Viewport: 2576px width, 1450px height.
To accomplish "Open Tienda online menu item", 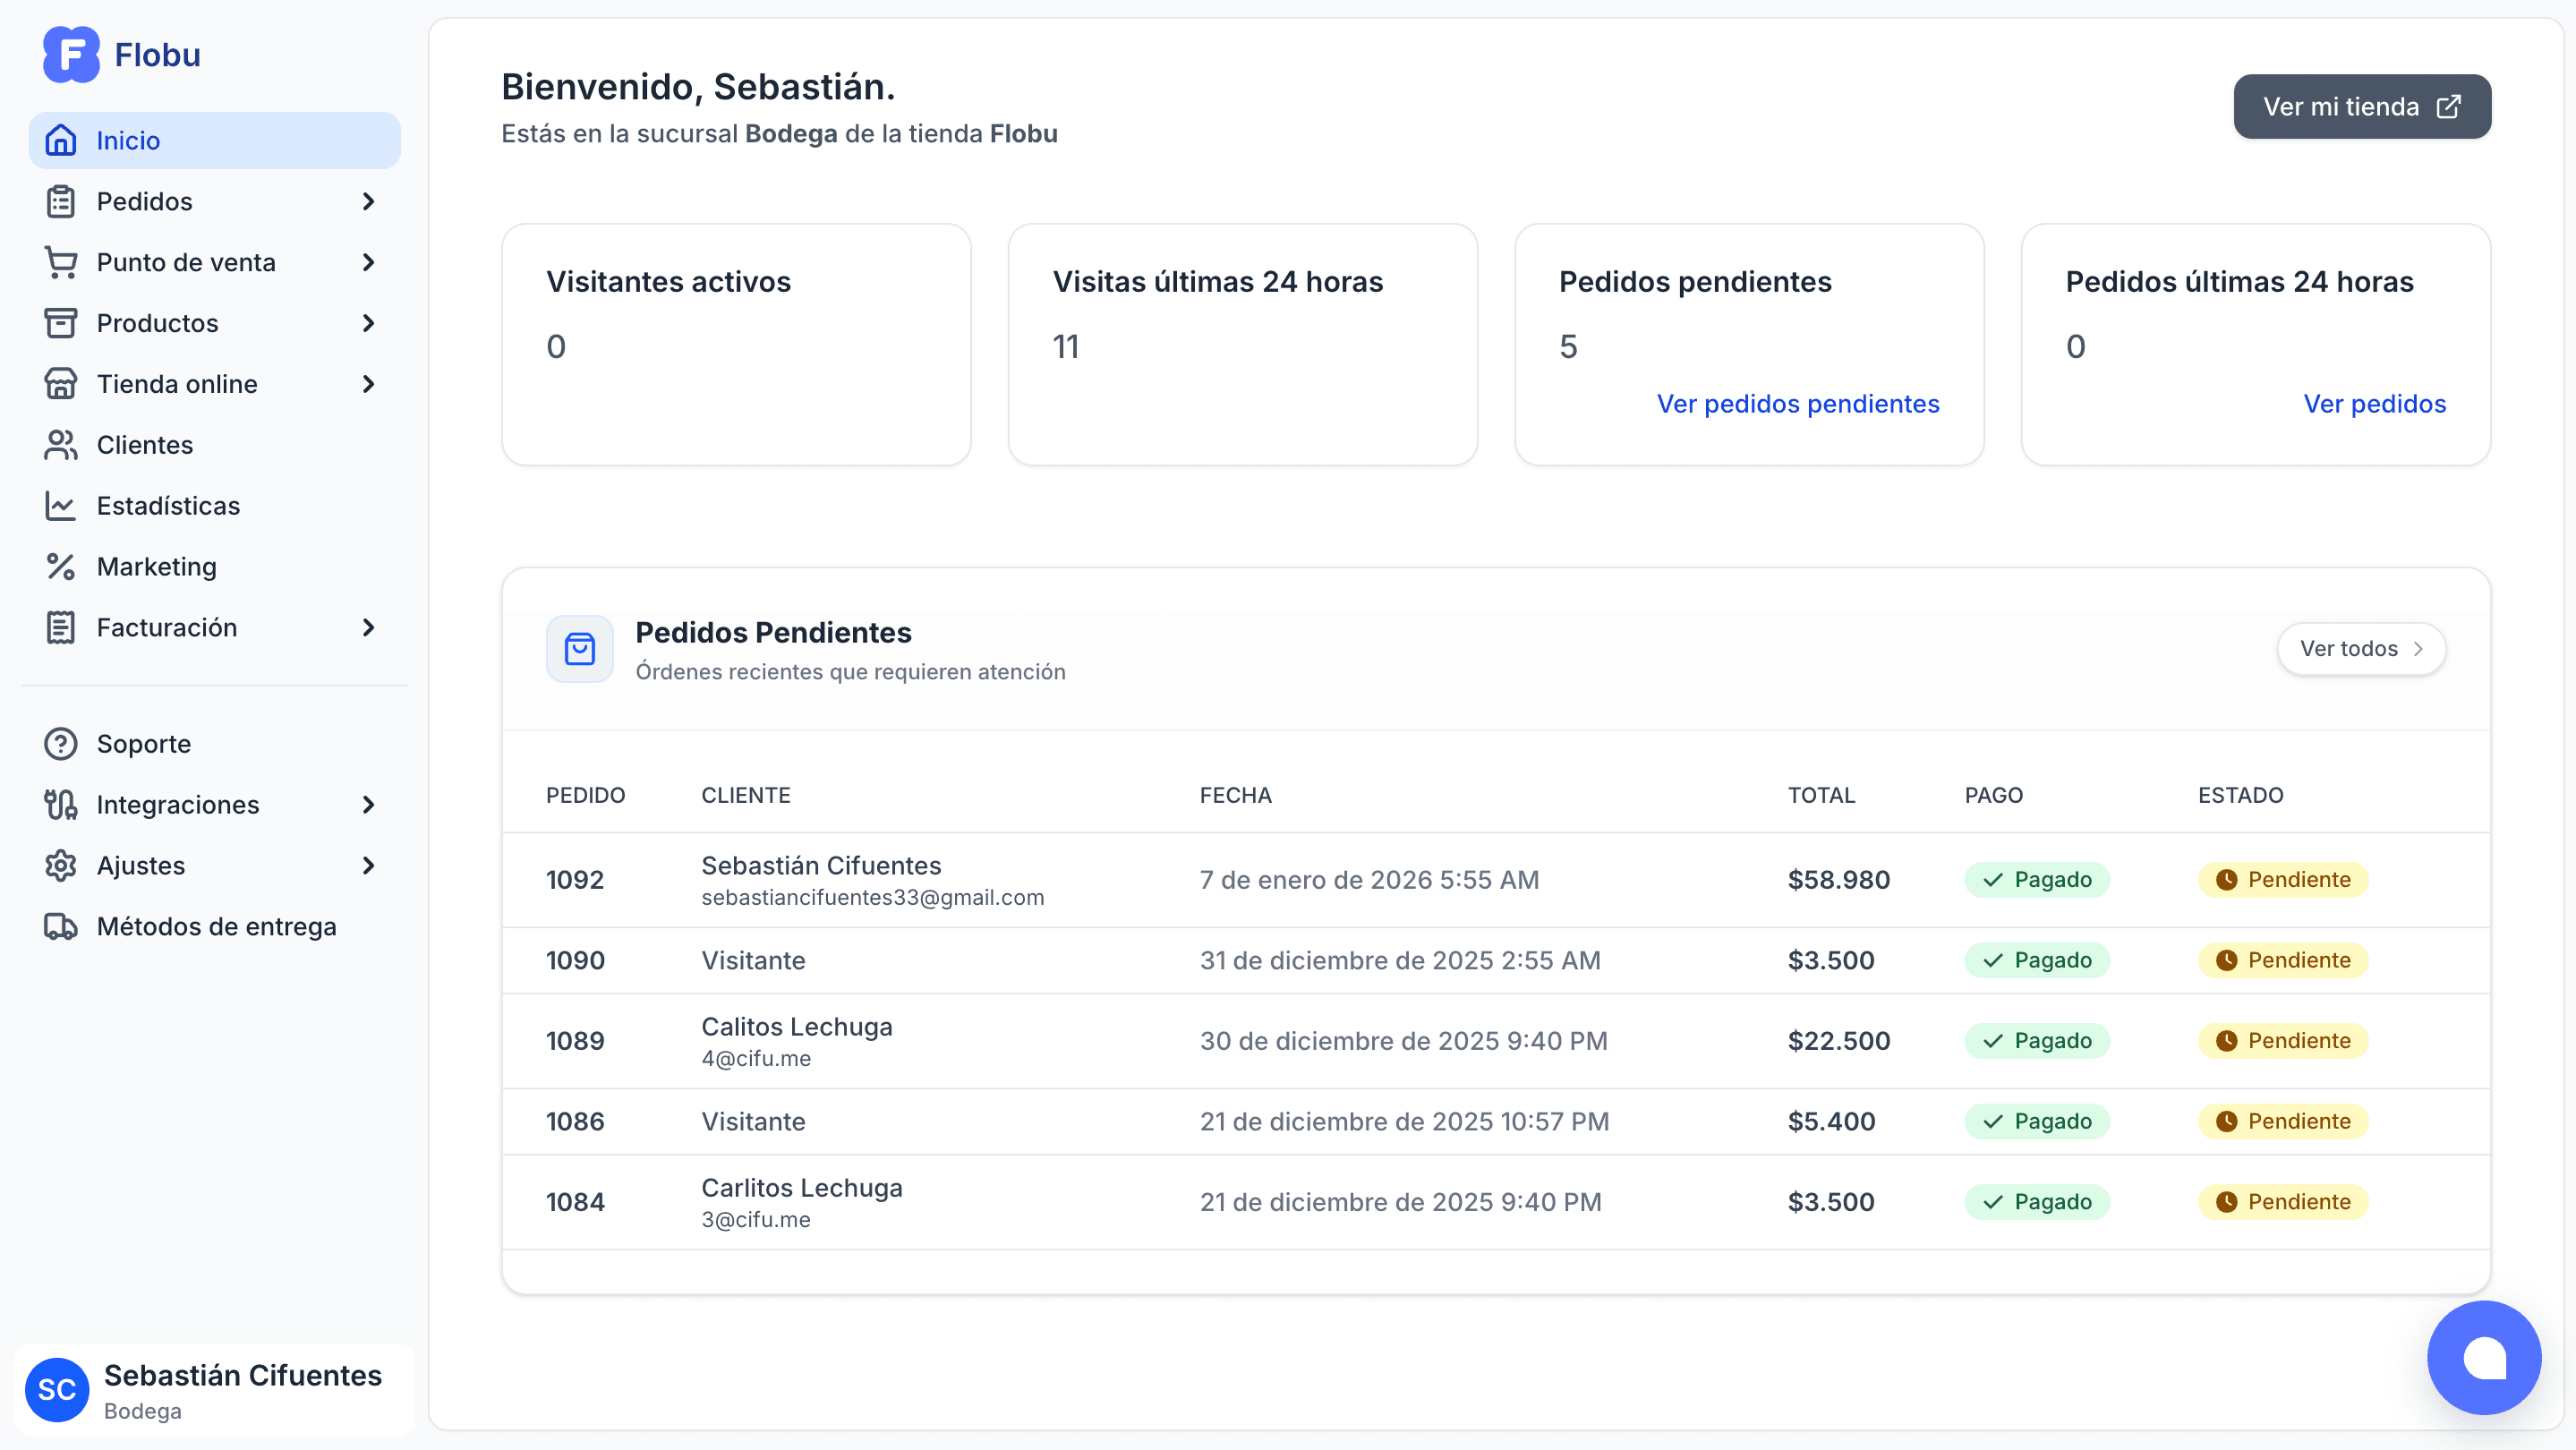I will coord(177,384).
